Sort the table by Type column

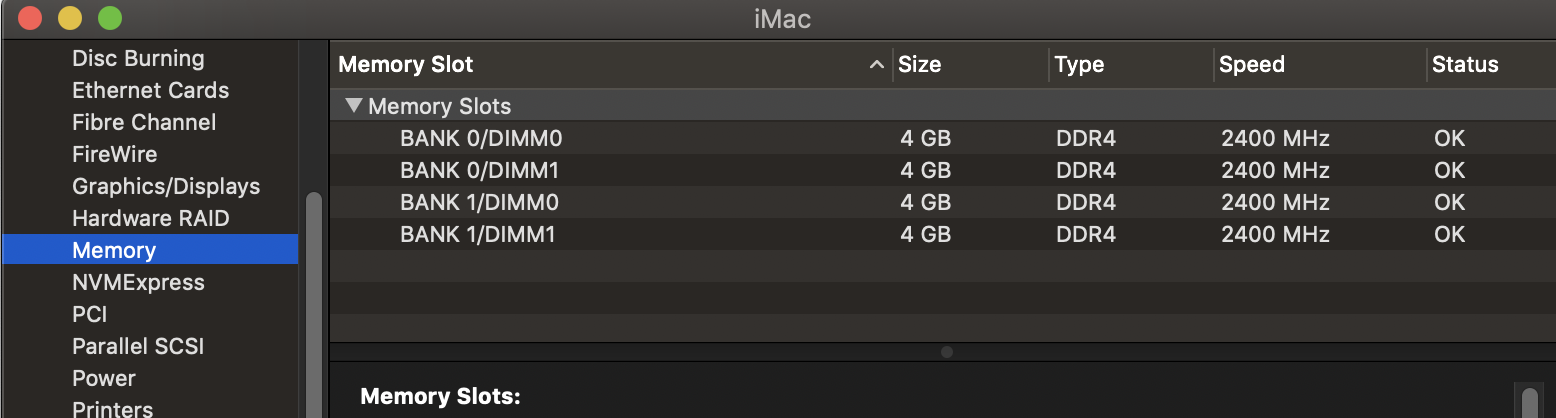coord(1079,65)
